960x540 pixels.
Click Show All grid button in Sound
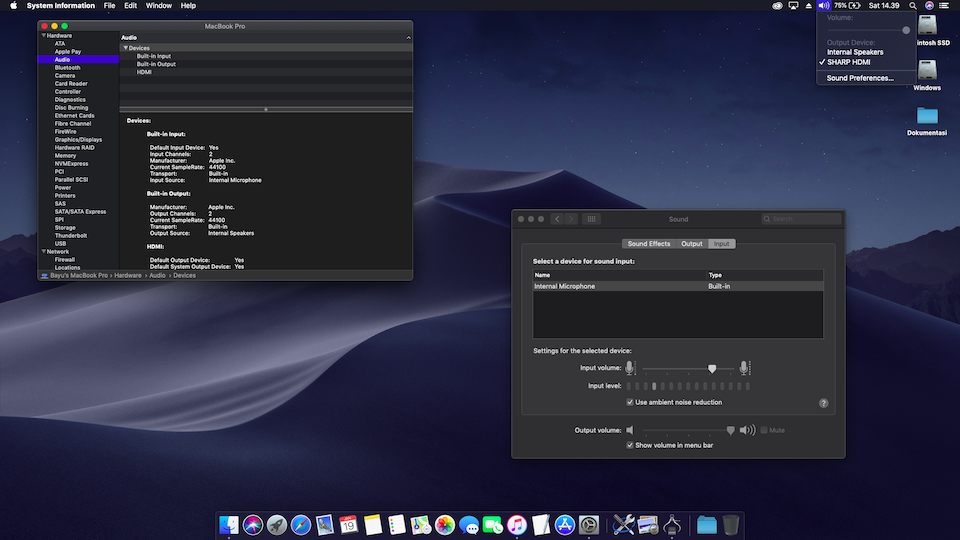[x=591, y=219]
